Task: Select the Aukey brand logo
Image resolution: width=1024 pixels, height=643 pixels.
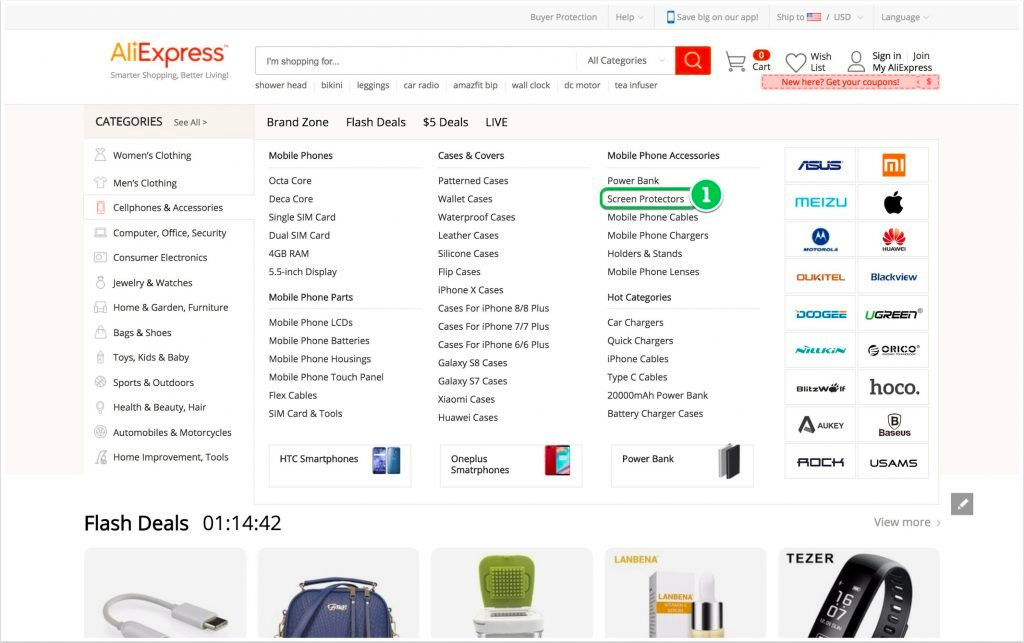Action: click(x=820, y=425)
